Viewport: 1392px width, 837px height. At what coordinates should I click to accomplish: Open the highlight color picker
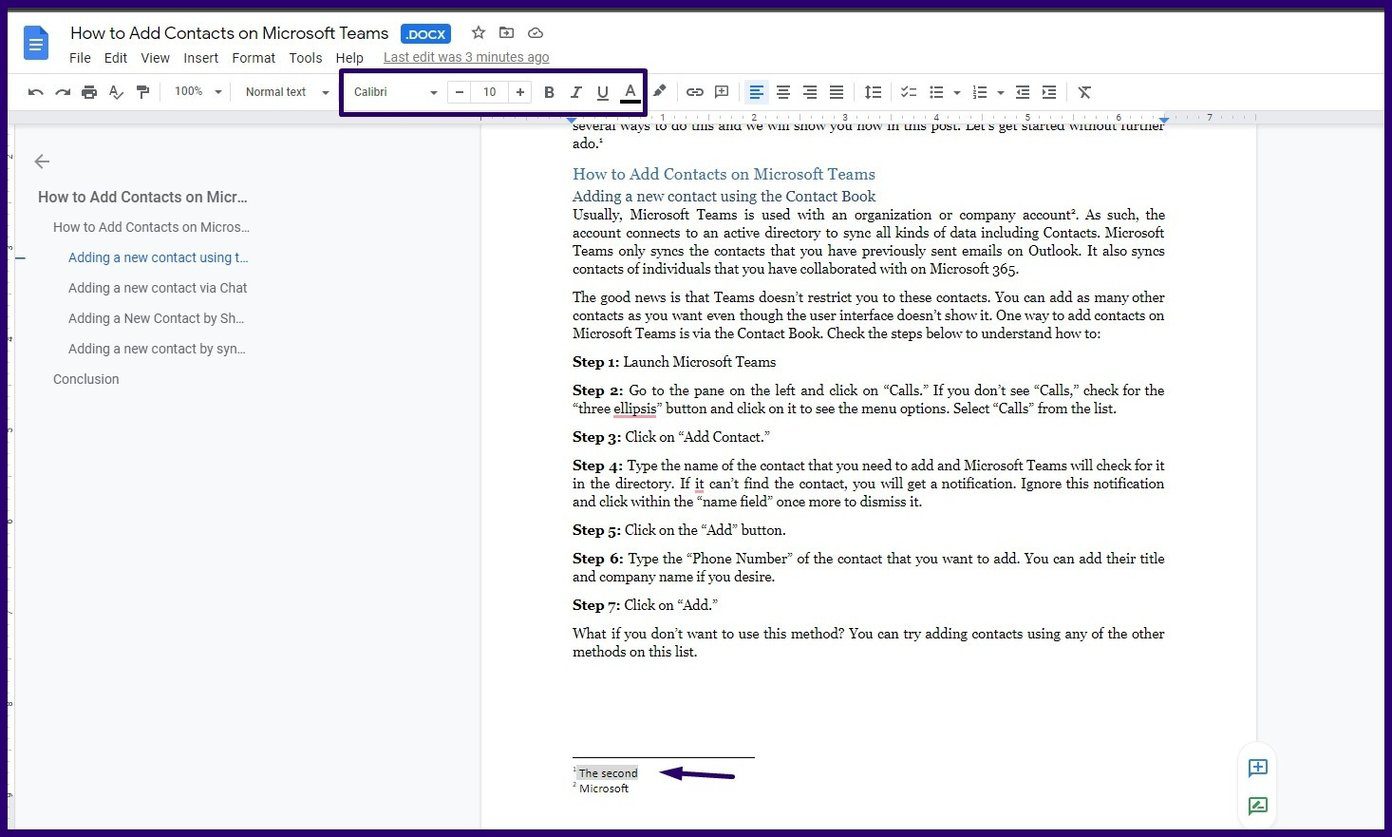coord(659,92)
